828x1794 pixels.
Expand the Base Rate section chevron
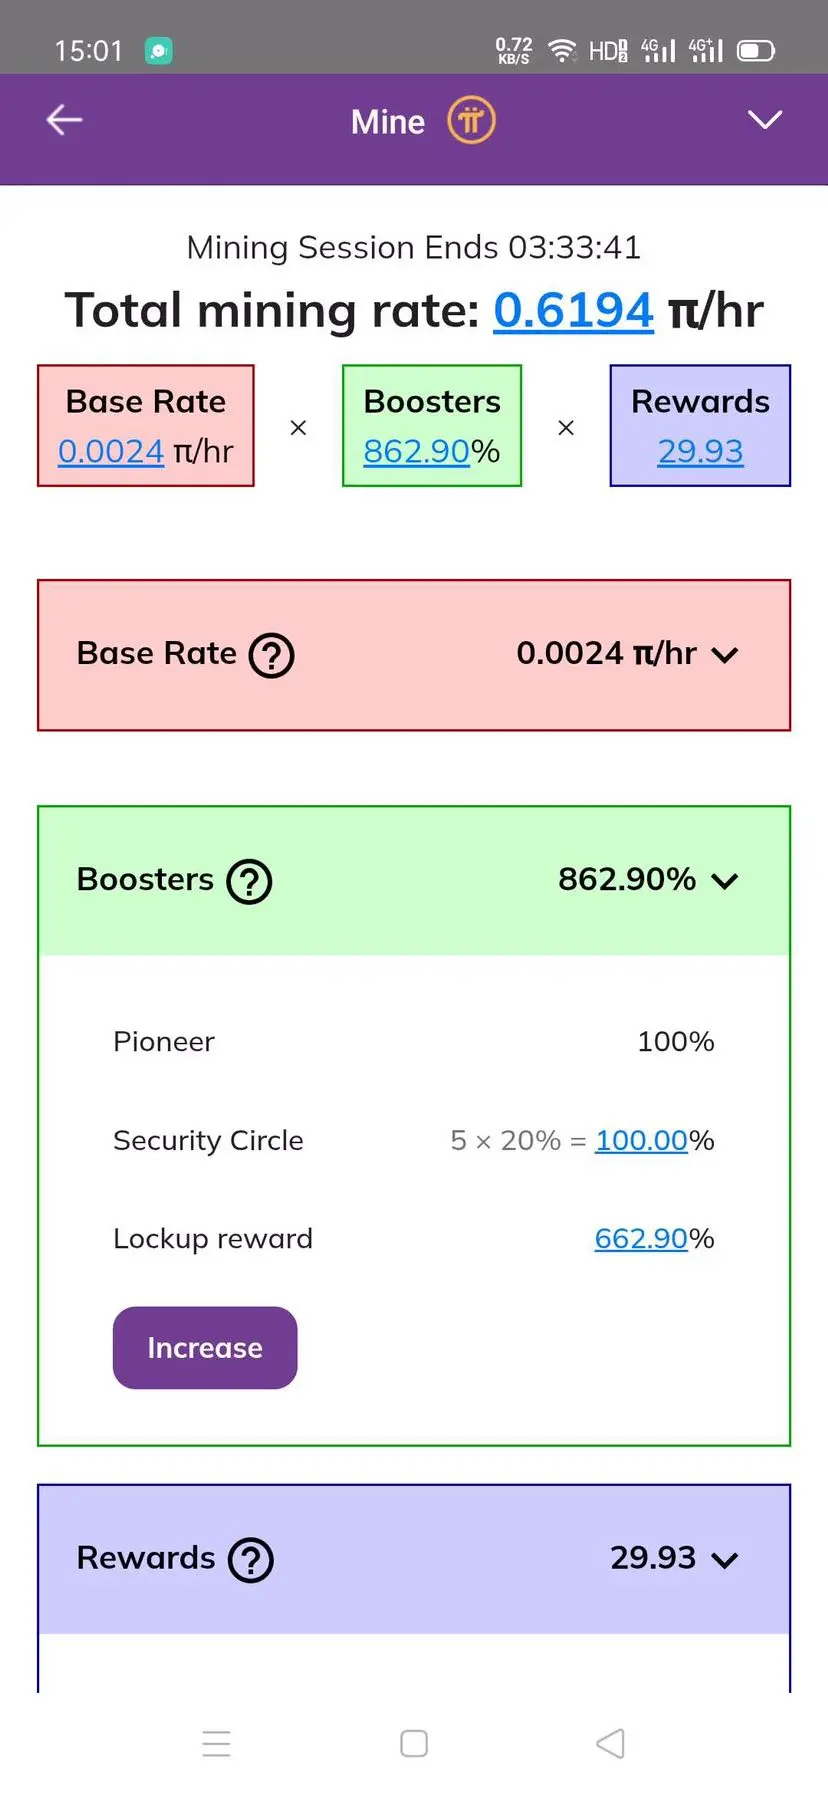click(725, 655)
